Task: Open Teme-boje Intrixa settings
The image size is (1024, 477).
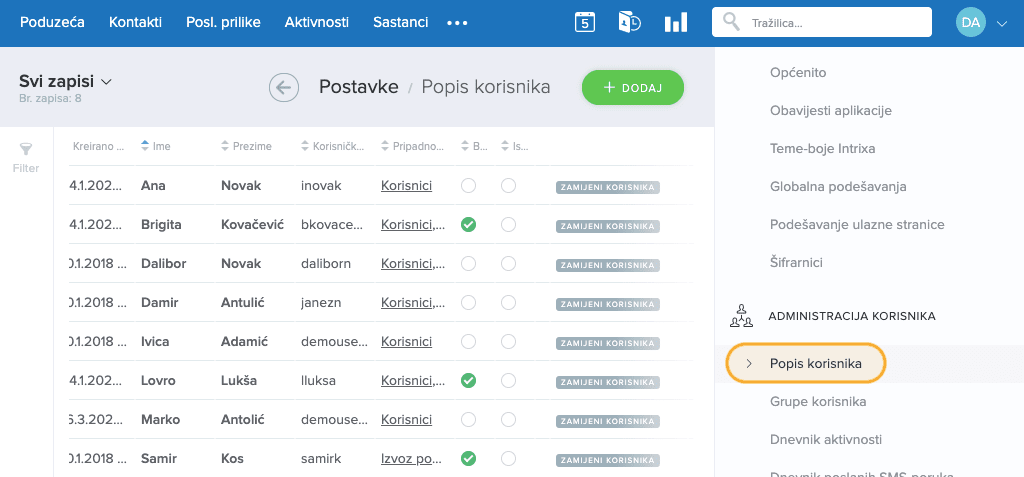Action: [822, 148]
